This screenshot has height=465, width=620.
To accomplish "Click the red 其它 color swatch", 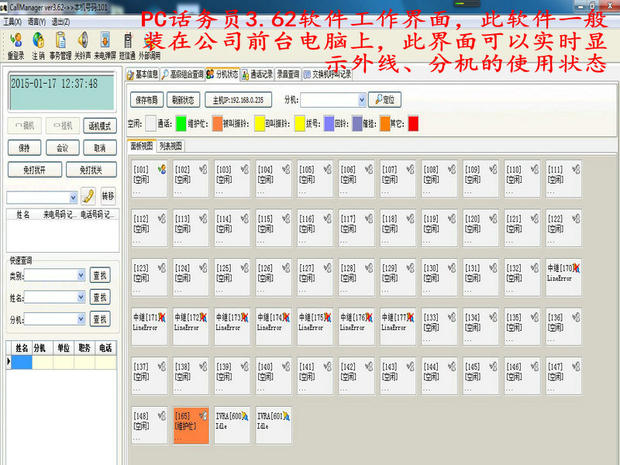I will click(413, 124).
